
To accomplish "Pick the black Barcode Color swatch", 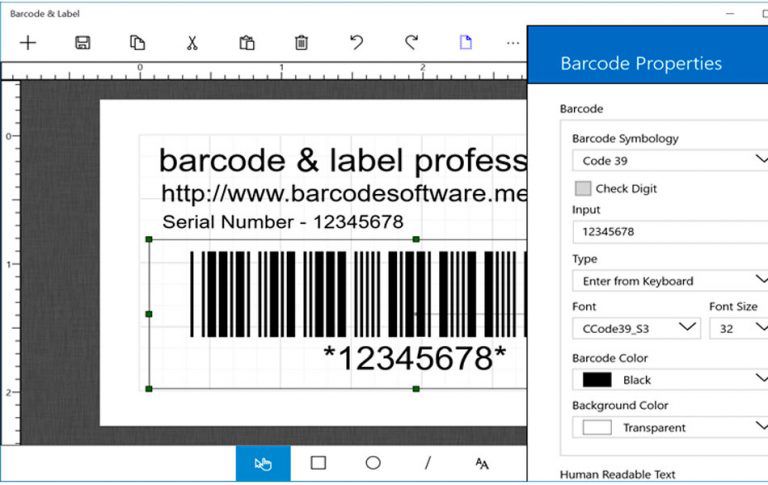I will pyautogui.click(x=597, y=380).
